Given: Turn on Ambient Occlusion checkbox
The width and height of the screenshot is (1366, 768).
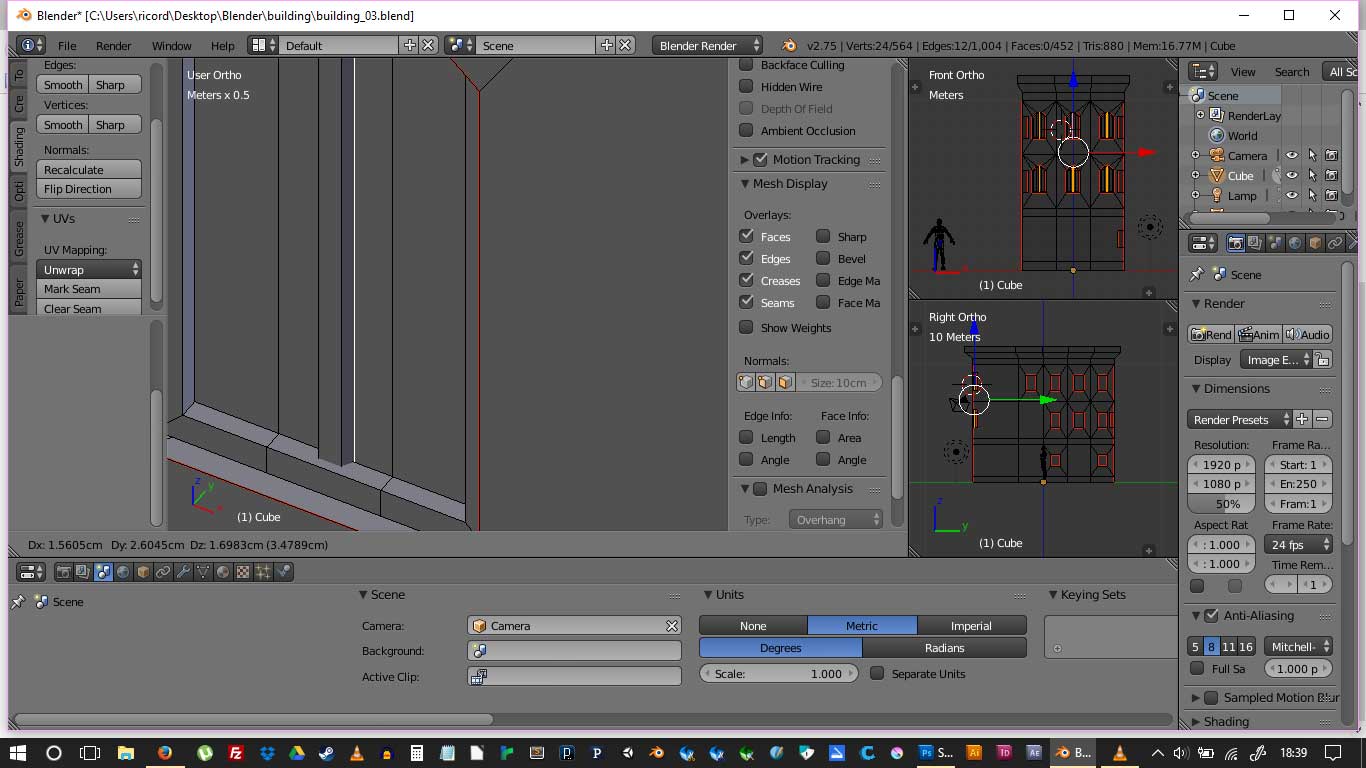Looking at the screenshot, I should (746, 131).
